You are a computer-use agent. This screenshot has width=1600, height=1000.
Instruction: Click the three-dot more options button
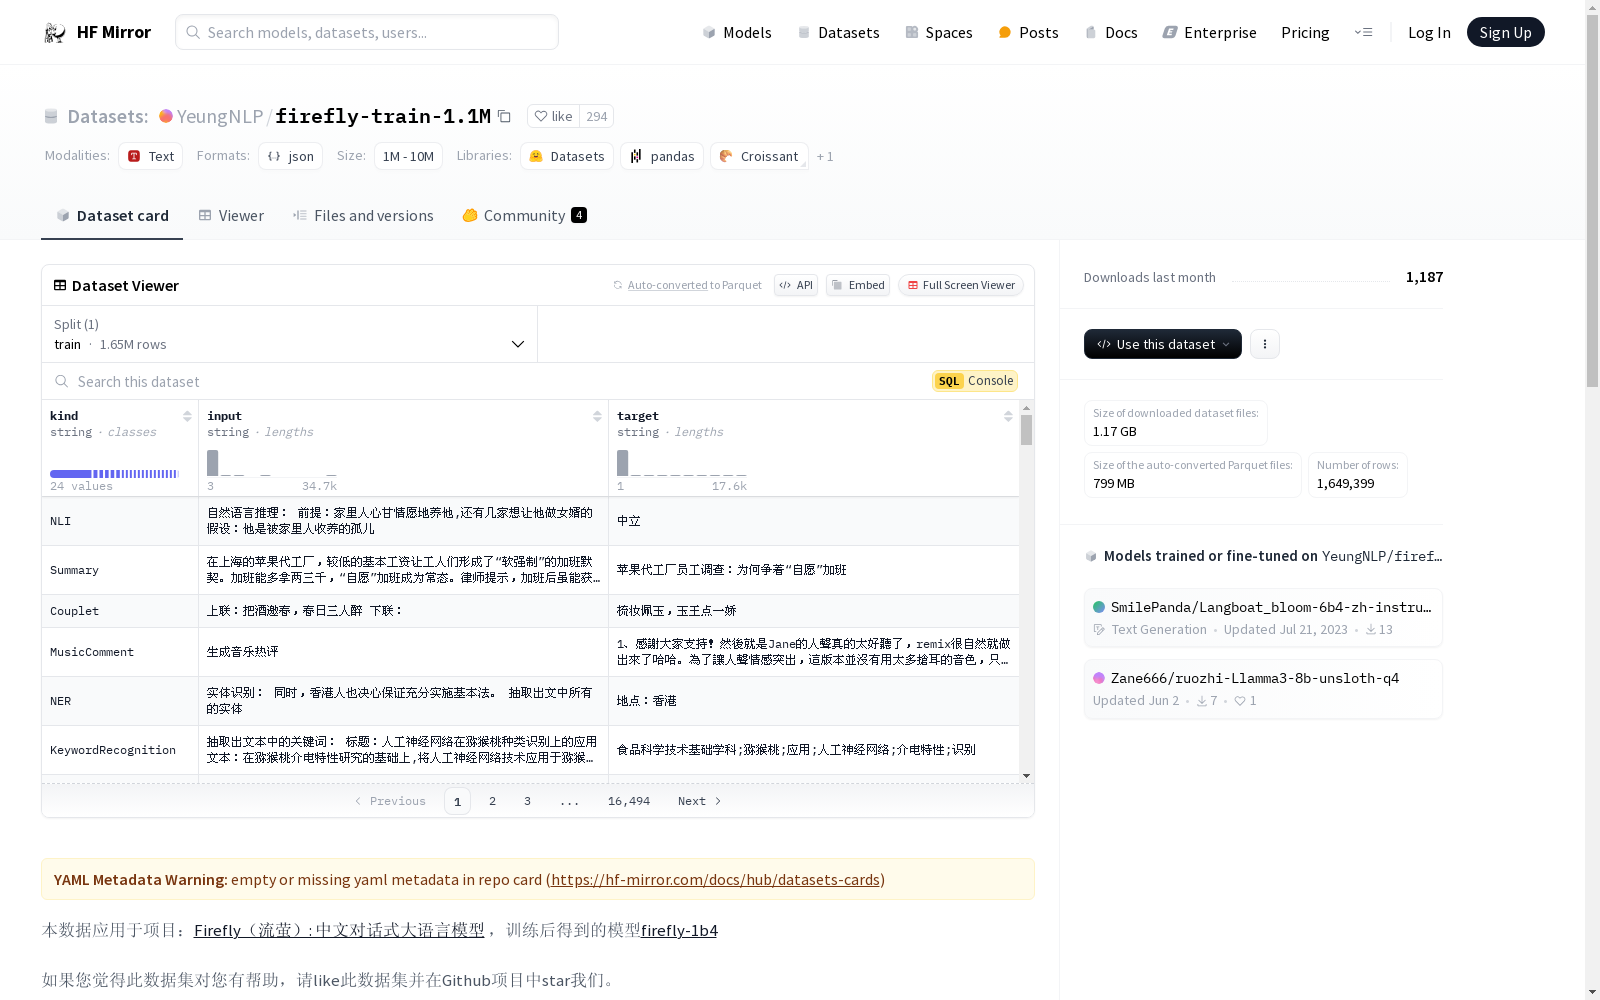click(x=1265, y=344)
